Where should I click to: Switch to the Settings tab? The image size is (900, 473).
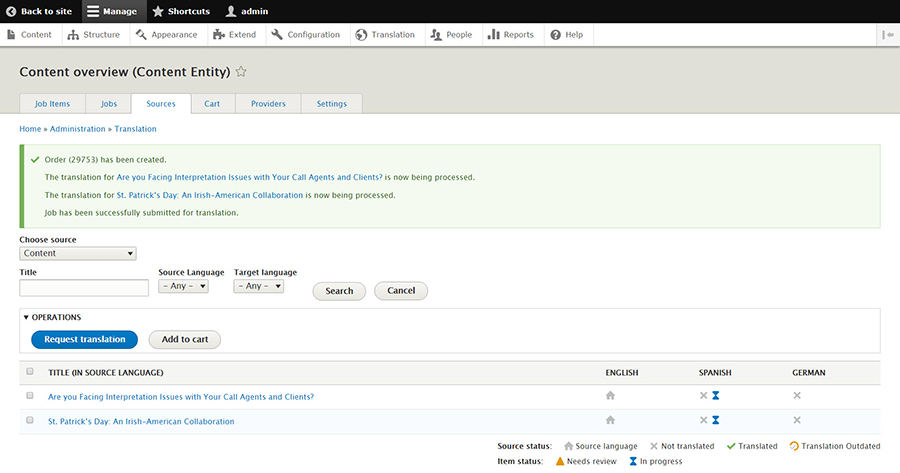click(x=332, y=104)
